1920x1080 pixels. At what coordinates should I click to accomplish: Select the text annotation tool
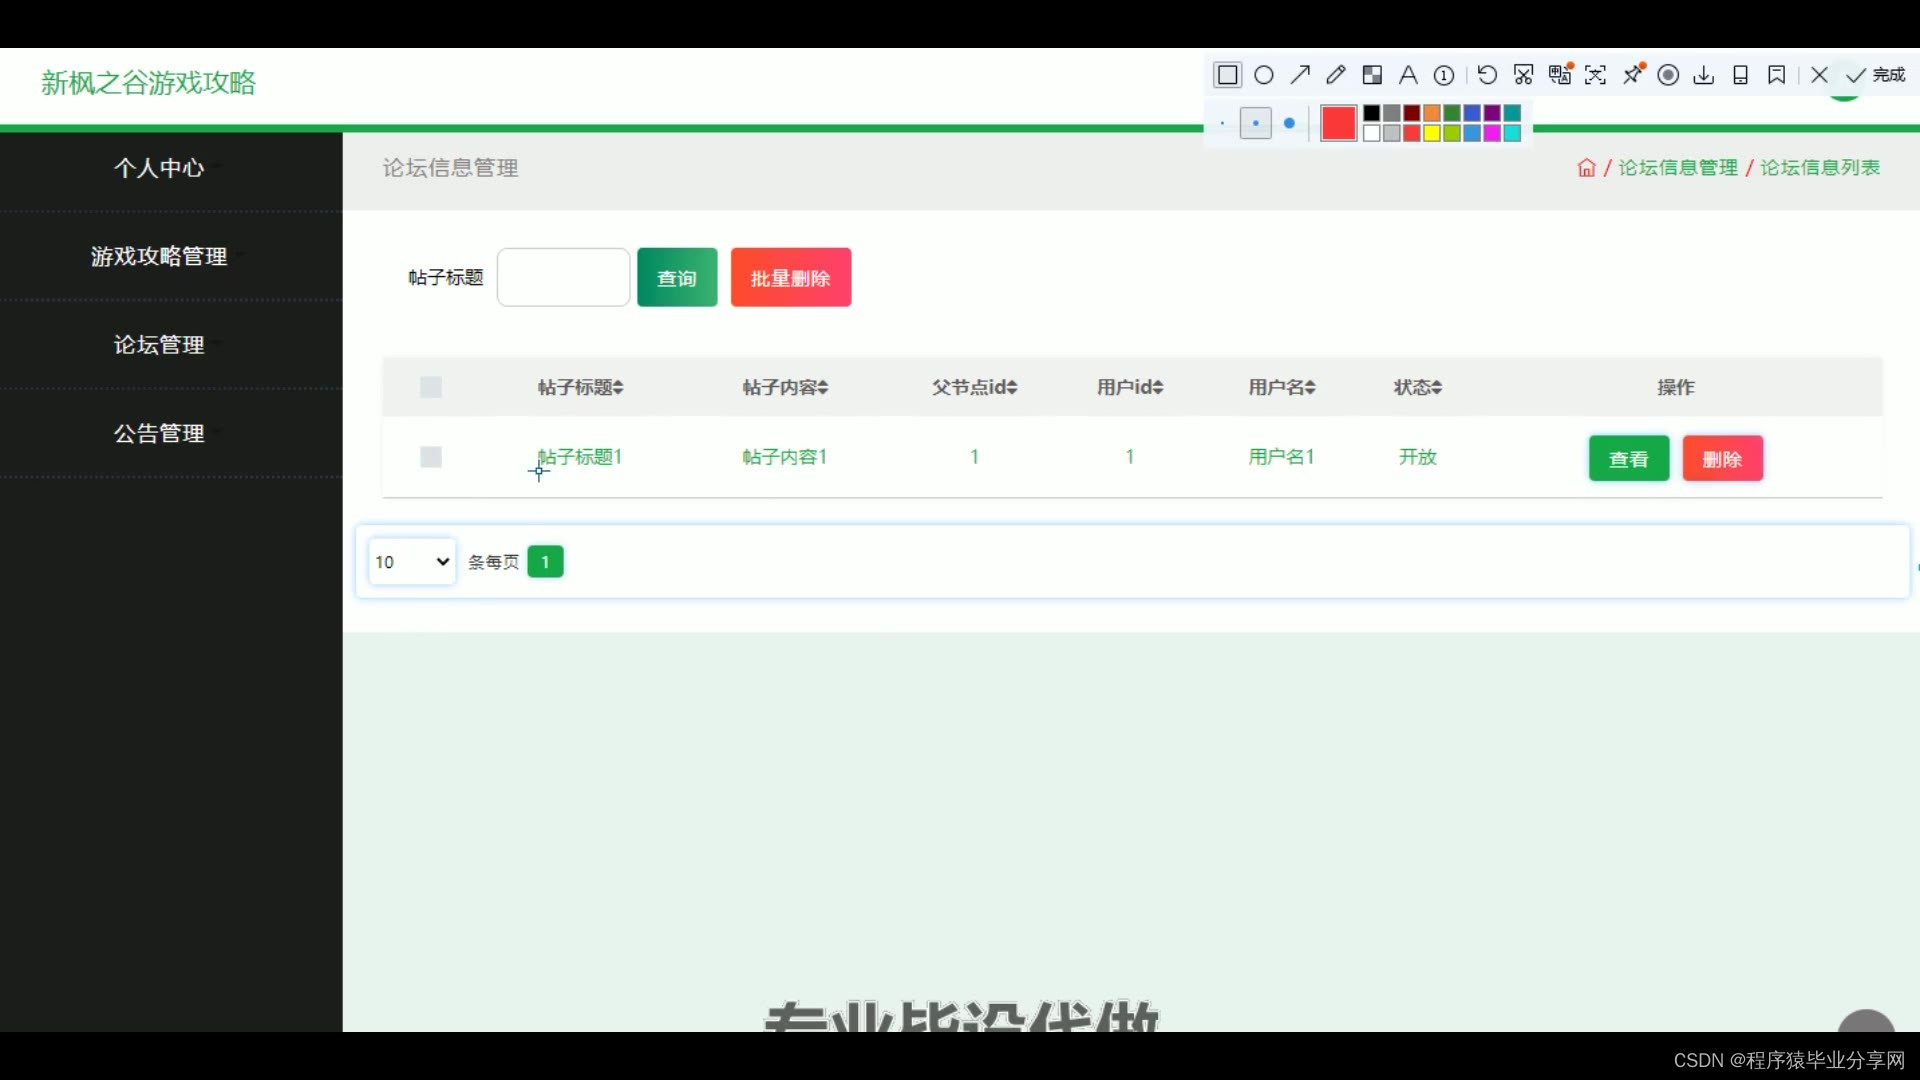(x=1408, y=75)
